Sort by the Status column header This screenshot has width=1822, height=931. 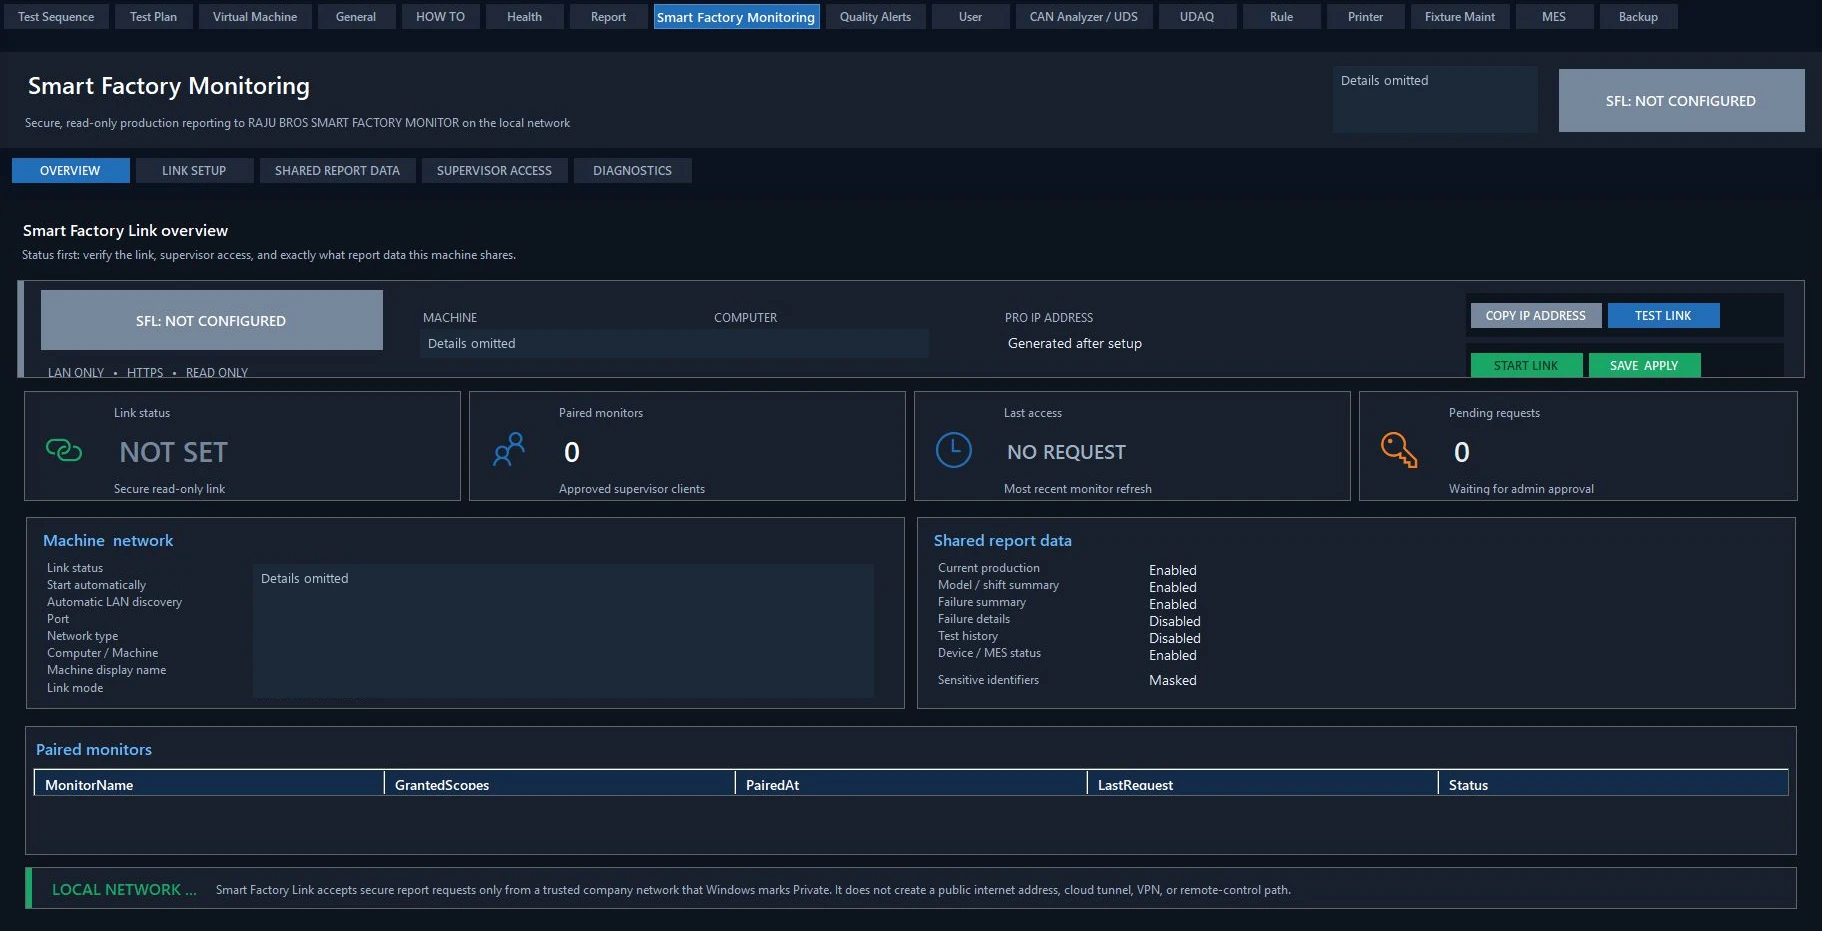pos(1613,784)
